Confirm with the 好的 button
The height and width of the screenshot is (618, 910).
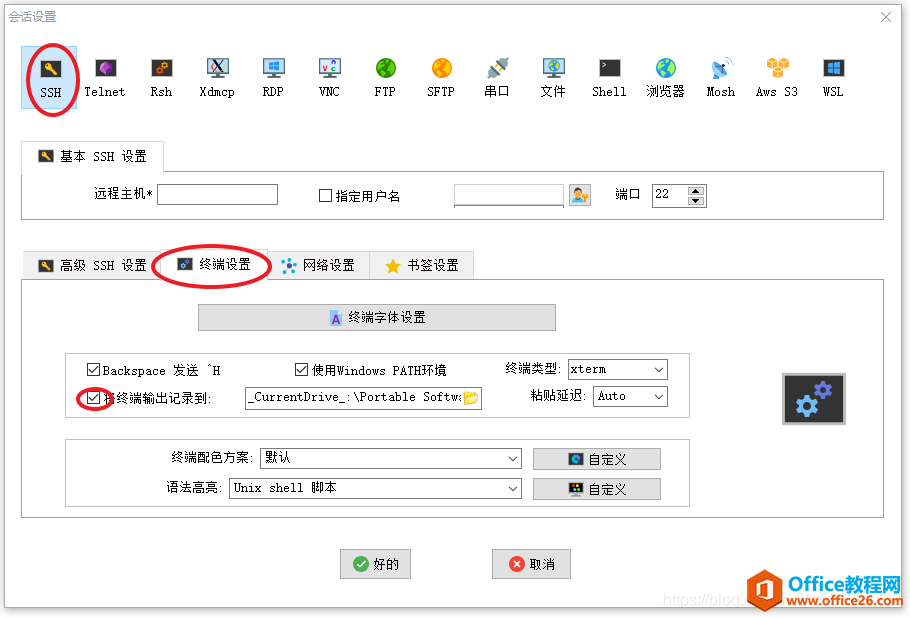(x=375, y=564)
